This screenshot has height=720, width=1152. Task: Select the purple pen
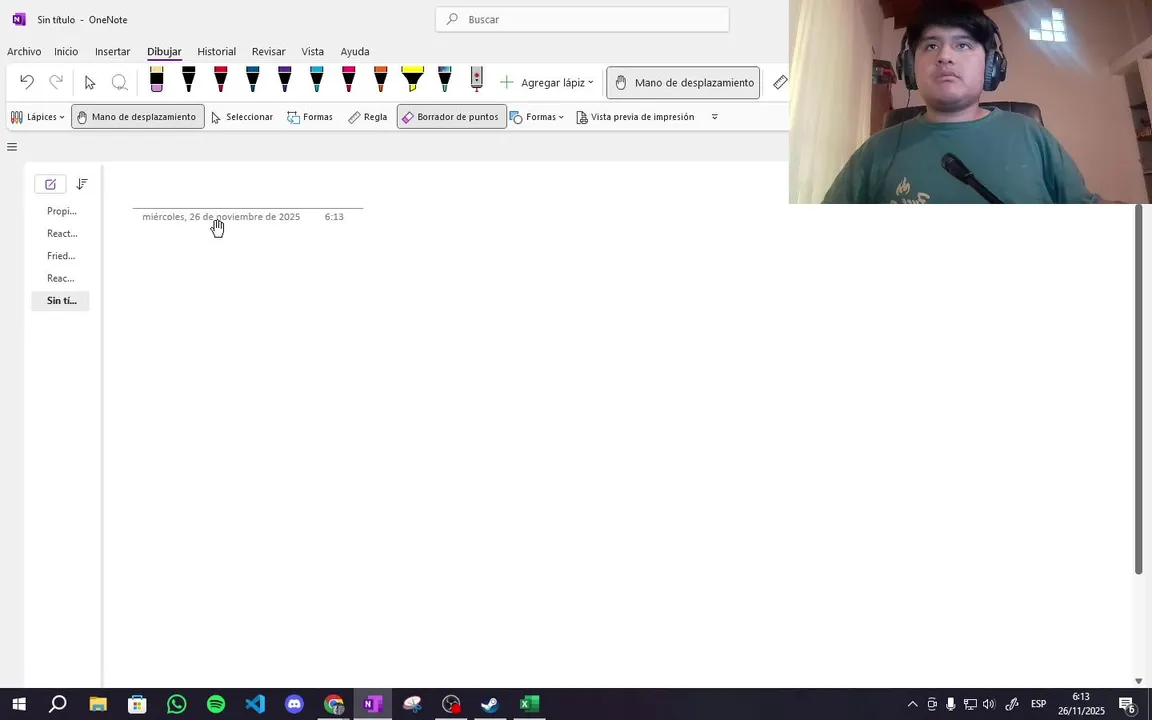[x=285, y=79]
